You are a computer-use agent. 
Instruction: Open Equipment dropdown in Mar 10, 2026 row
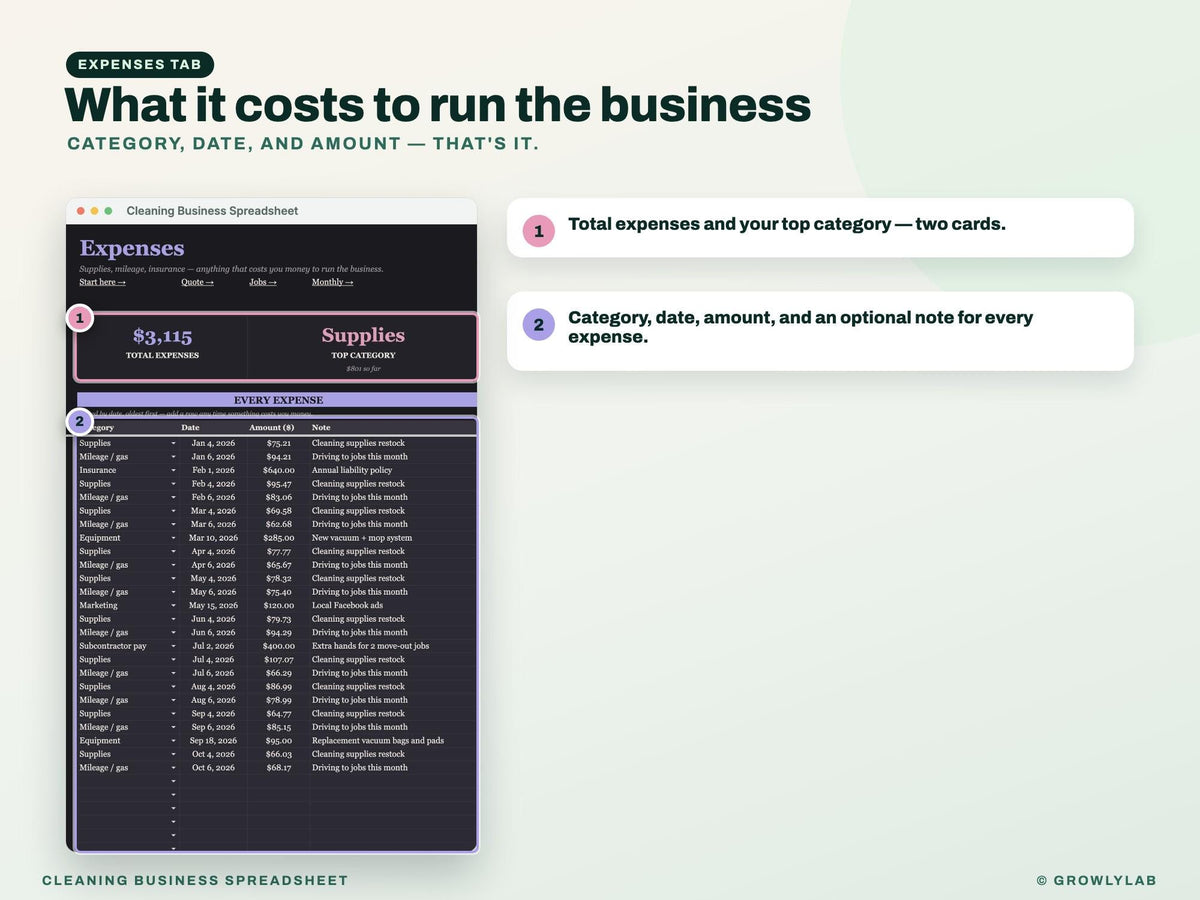click(x=173, y=538)
